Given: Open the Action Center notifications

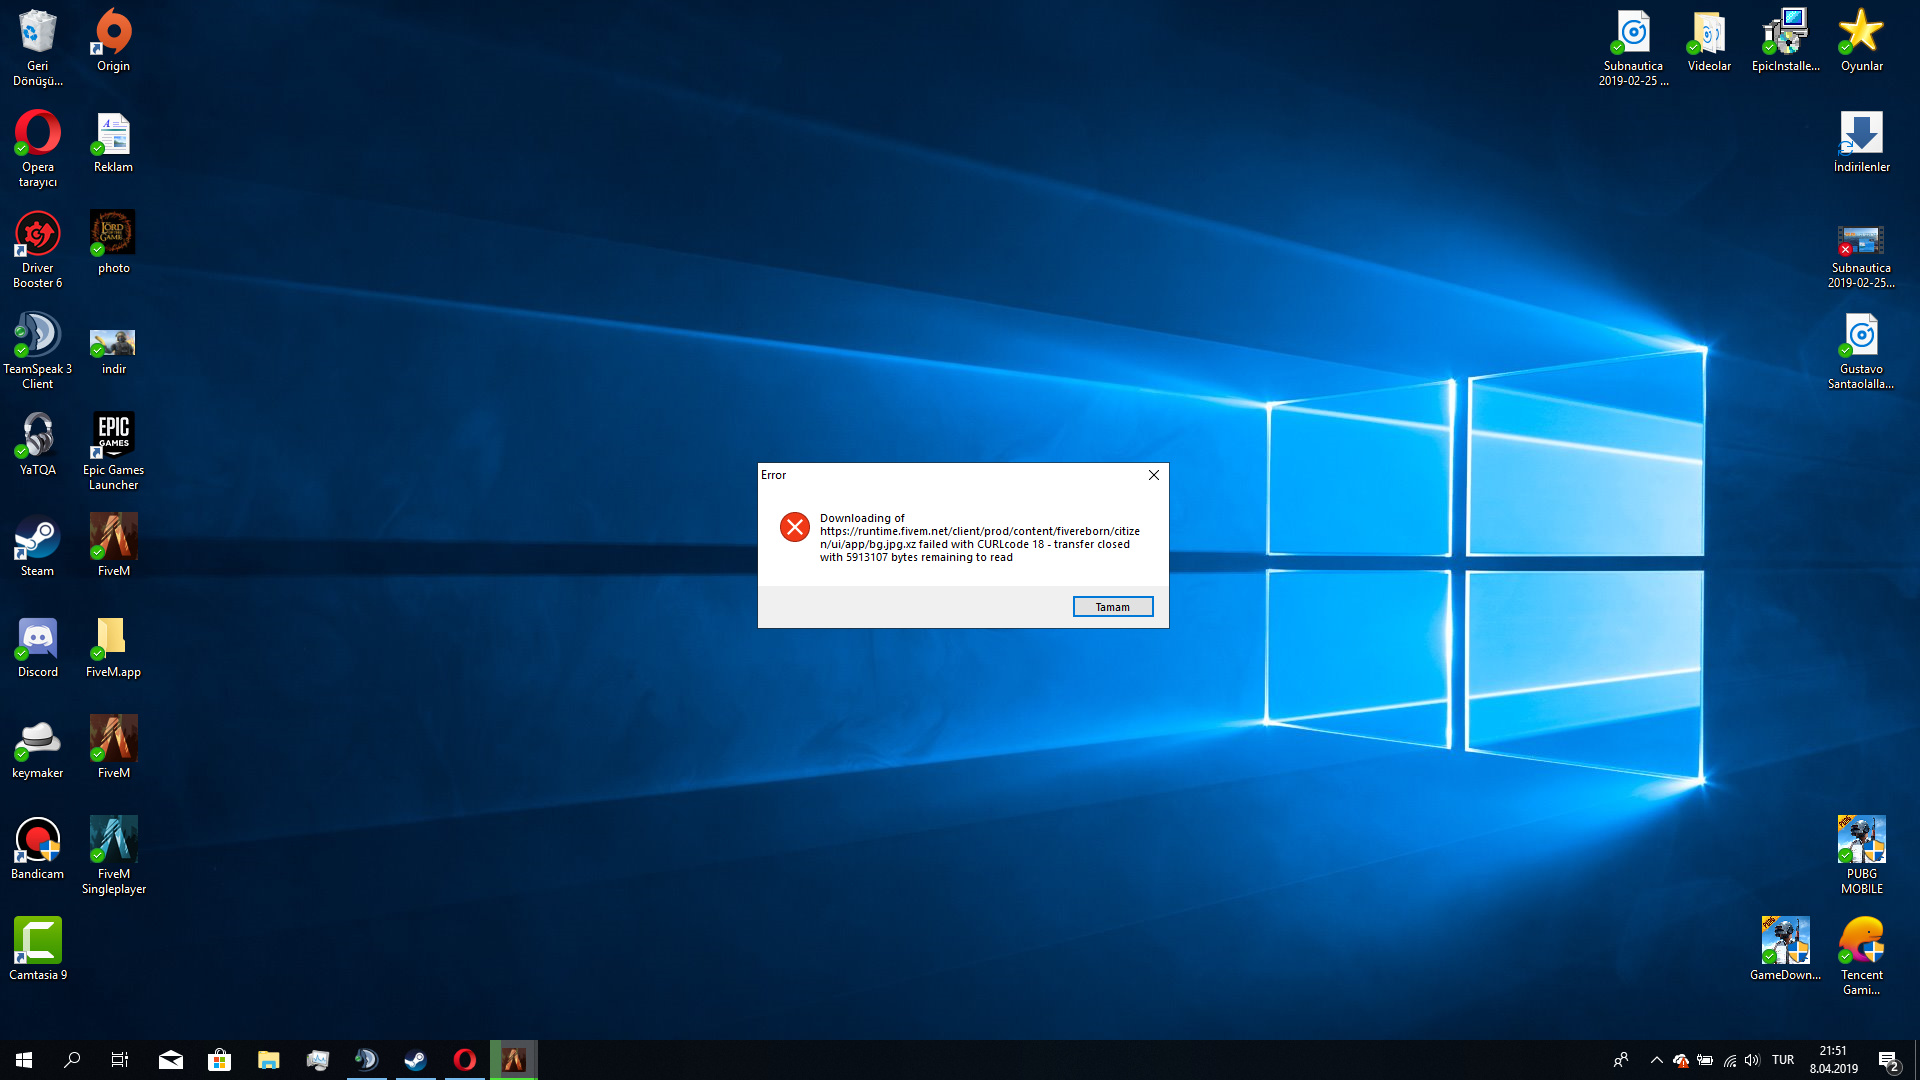Looking at the screenshot, I should point(1889,1060).
